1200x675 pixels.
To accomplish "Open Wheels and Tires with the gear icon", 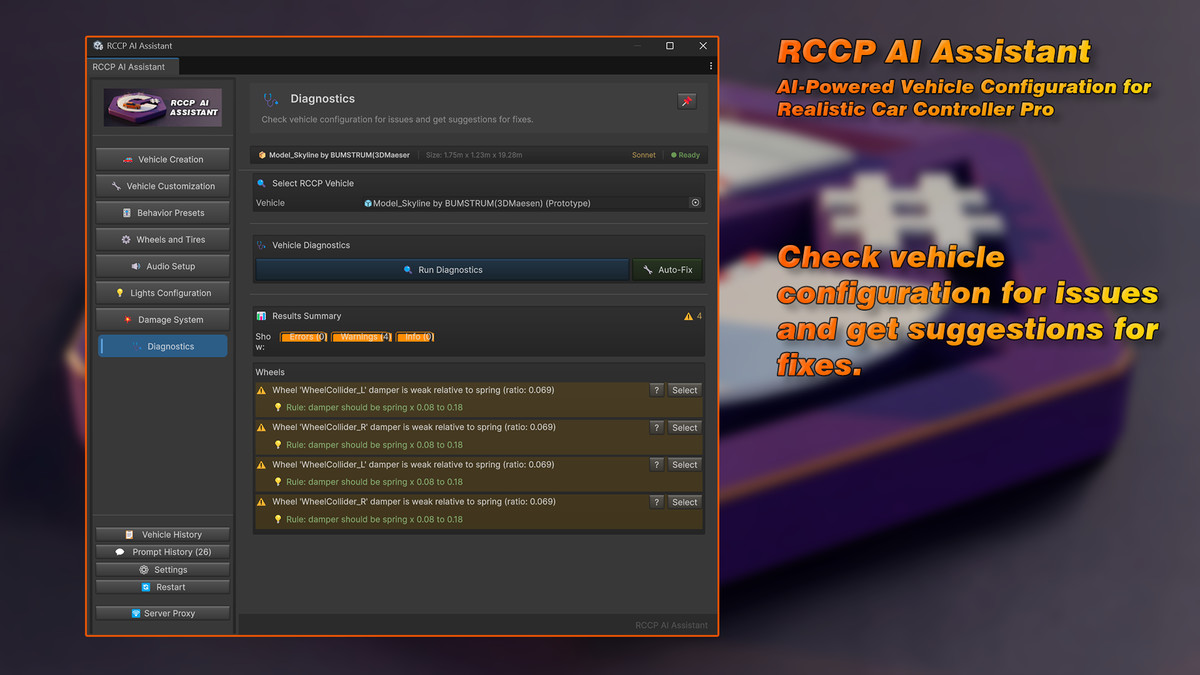I will pyautogui.click(x=126, y=239).
